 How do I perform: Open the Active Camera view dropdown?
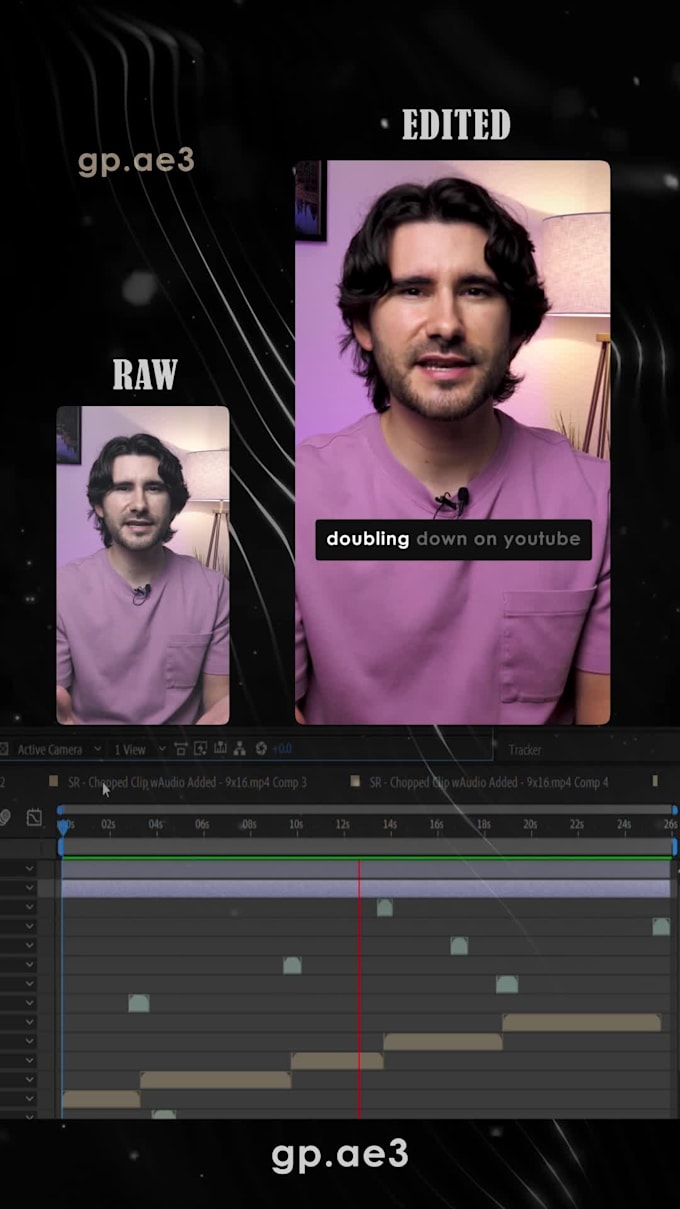tap(58, 749)
